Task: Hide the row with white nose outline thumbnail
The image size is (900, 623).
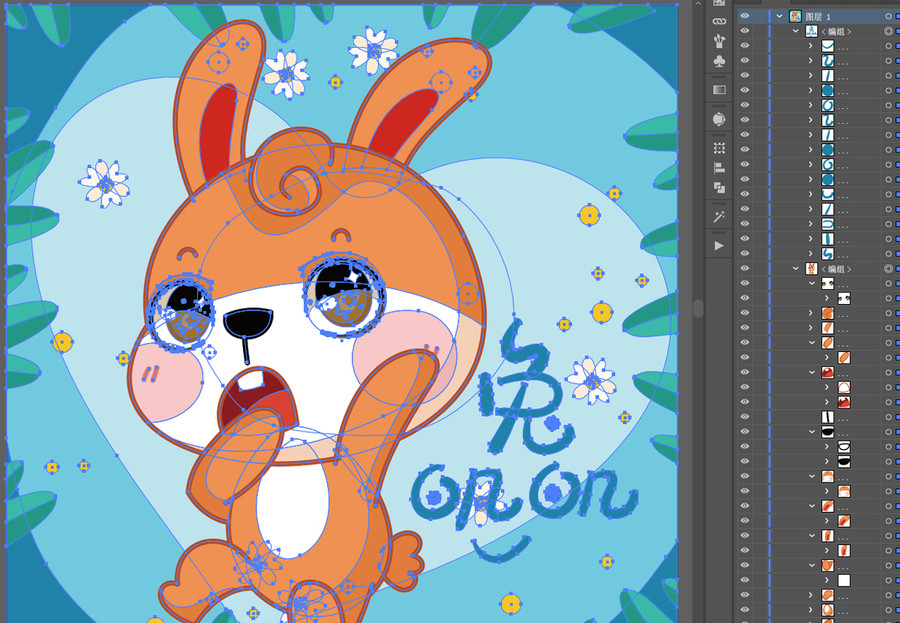Action: 744,446
